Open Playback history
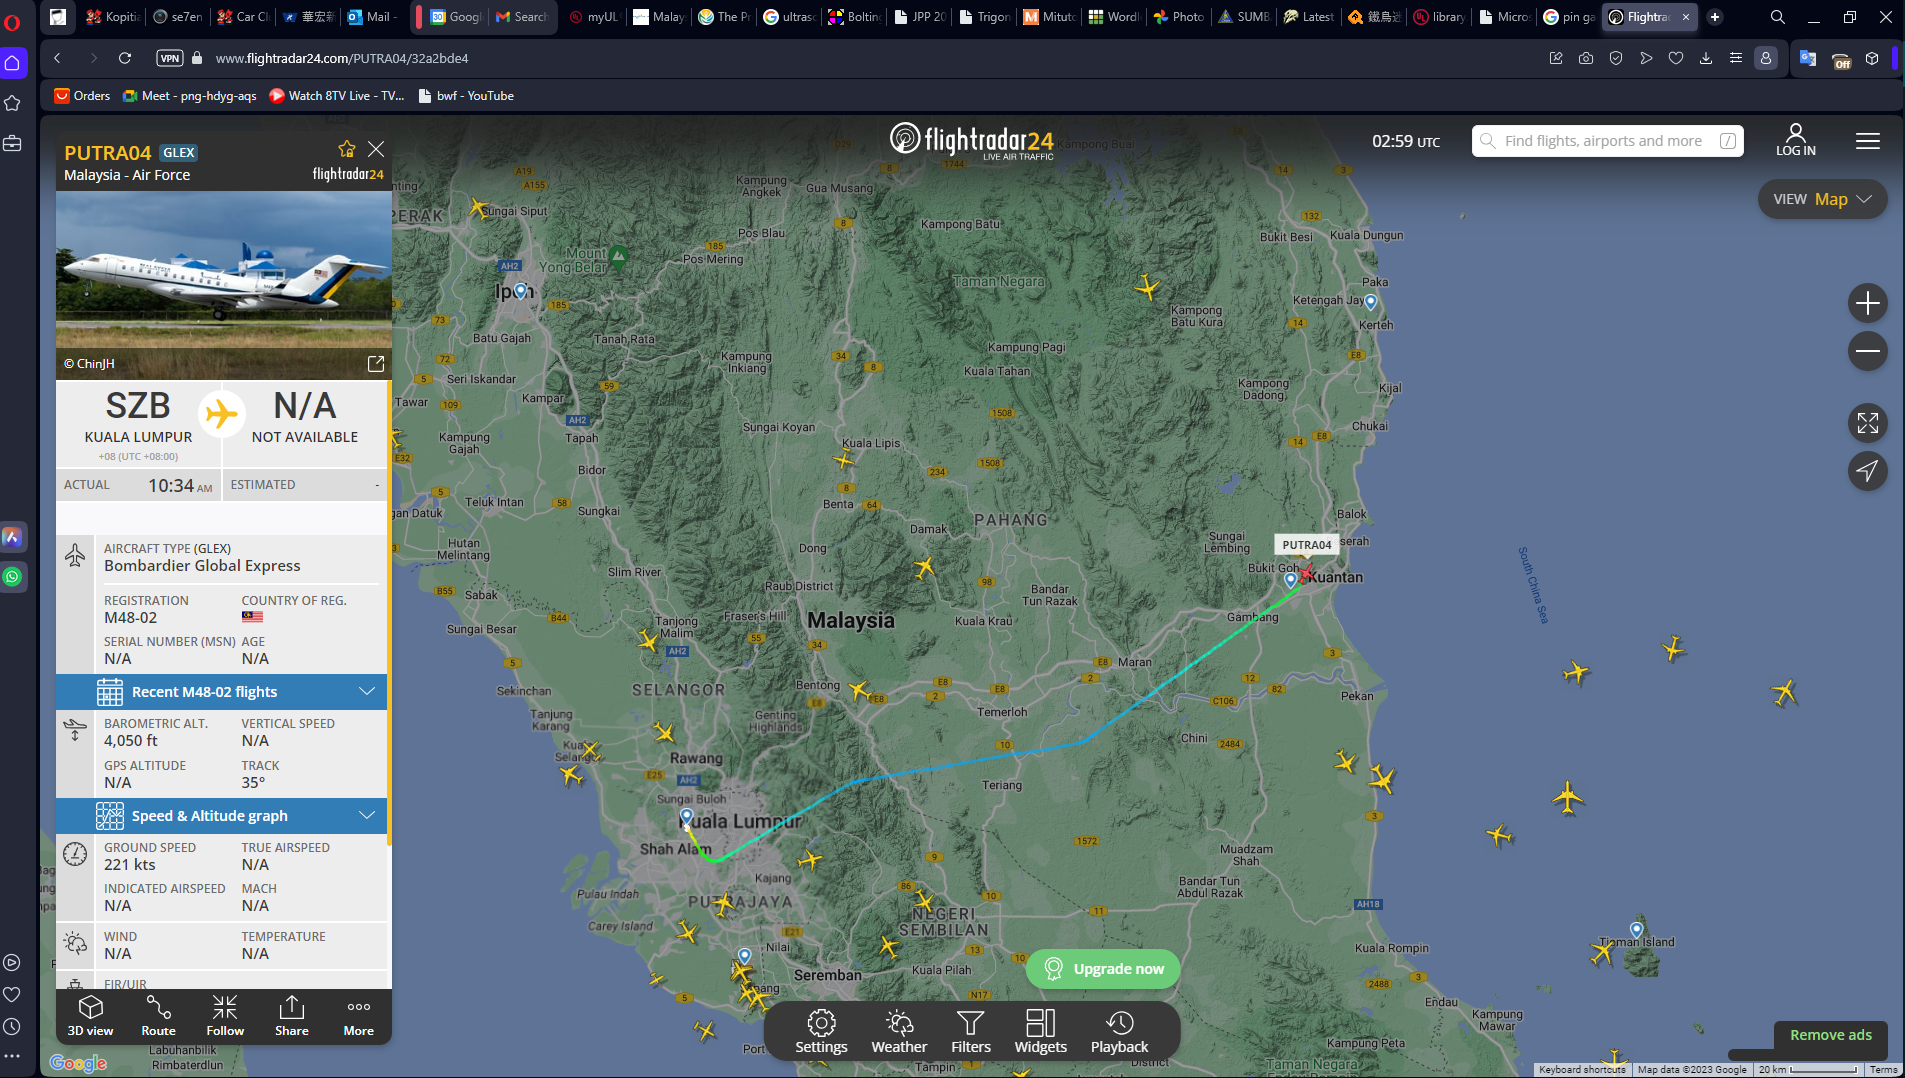 click(1119, 1032)
